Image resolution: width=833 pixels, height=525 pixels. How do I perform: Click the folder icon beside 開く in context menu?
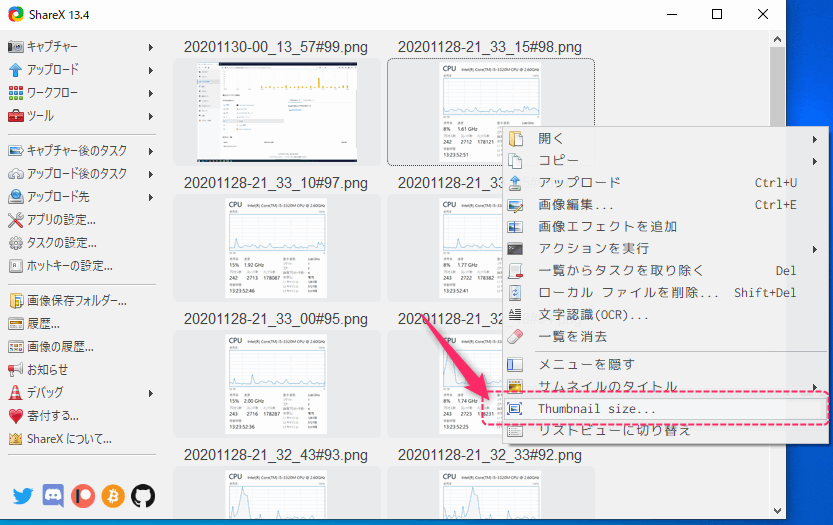click(x=515, y=139)
